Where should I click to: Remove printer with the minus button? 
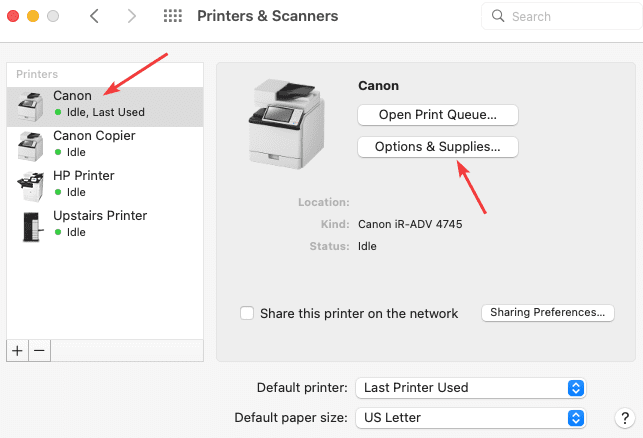coord(39,350)
